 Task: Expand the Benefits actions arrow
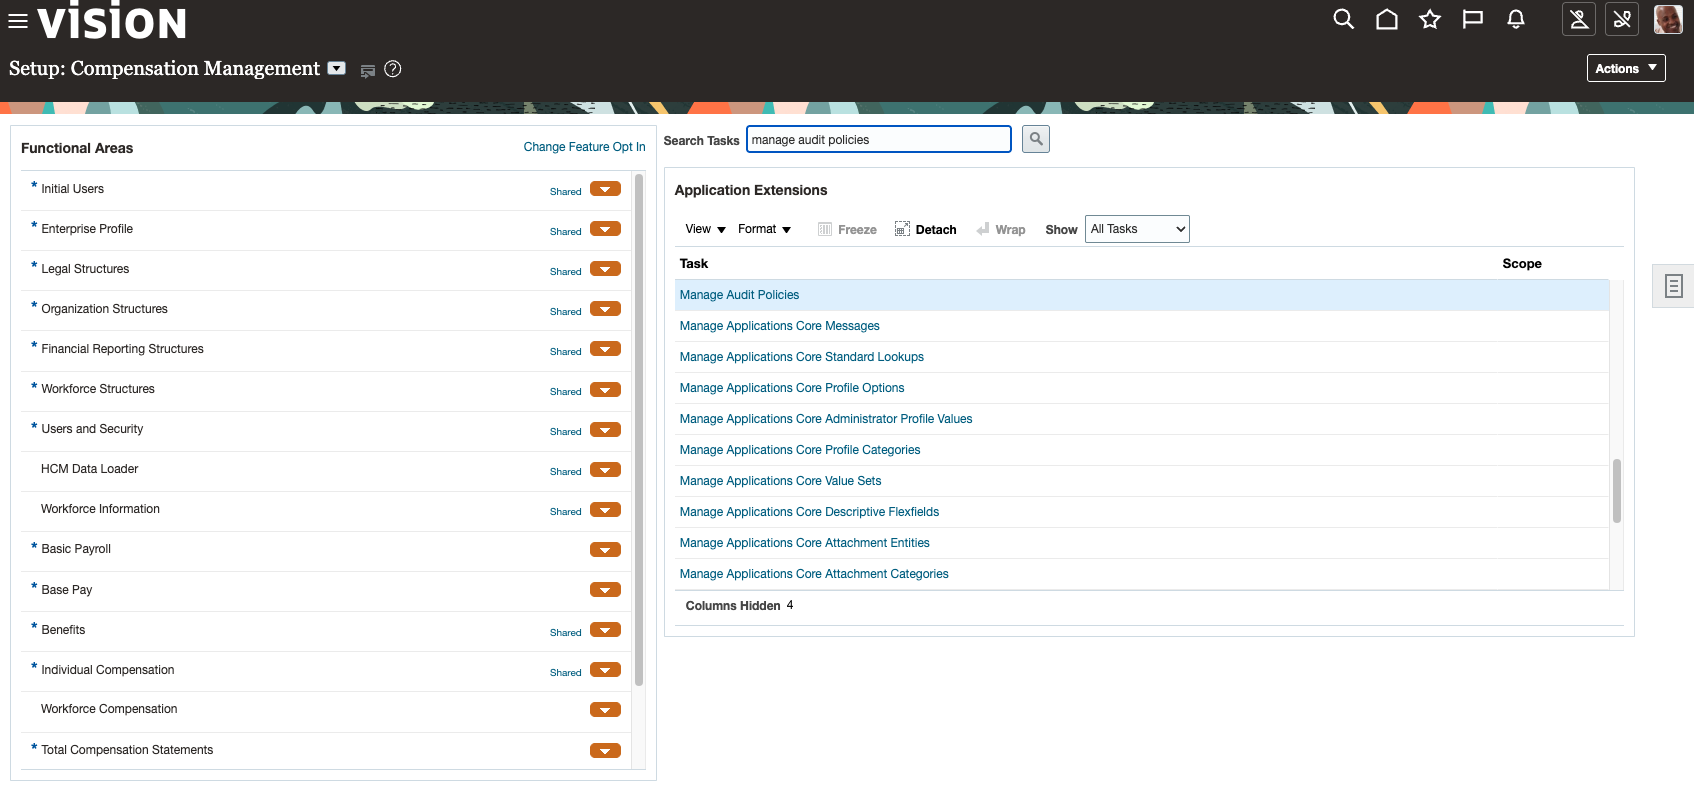point(605,630)
